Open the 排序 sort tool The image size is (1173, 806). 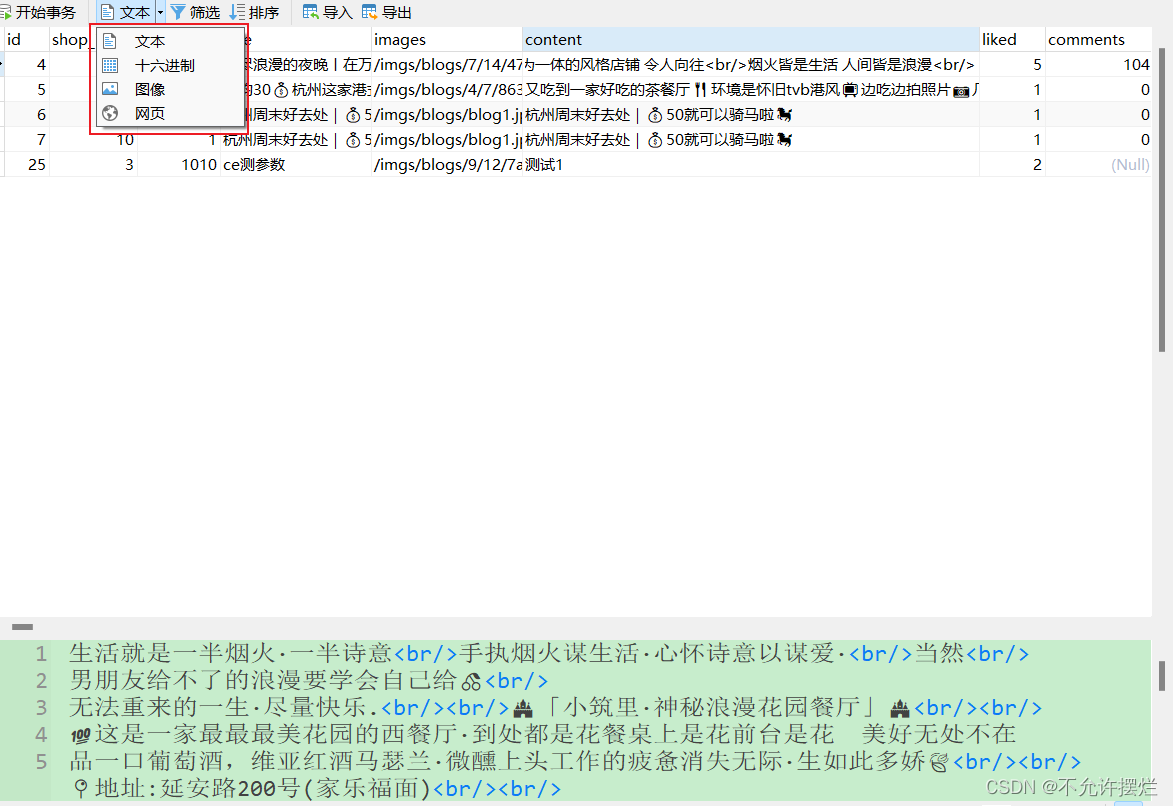254,12
